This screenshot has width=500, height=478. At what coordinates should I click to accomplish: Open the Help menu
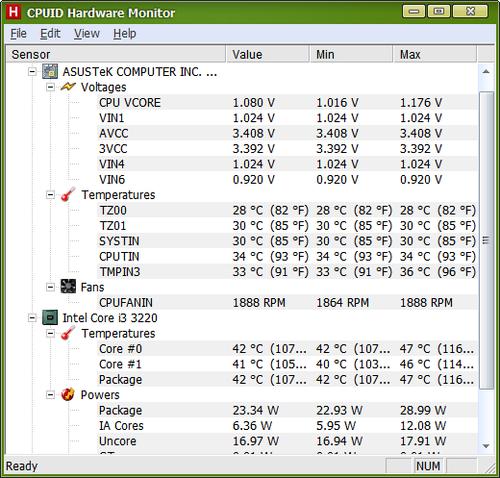125,34
